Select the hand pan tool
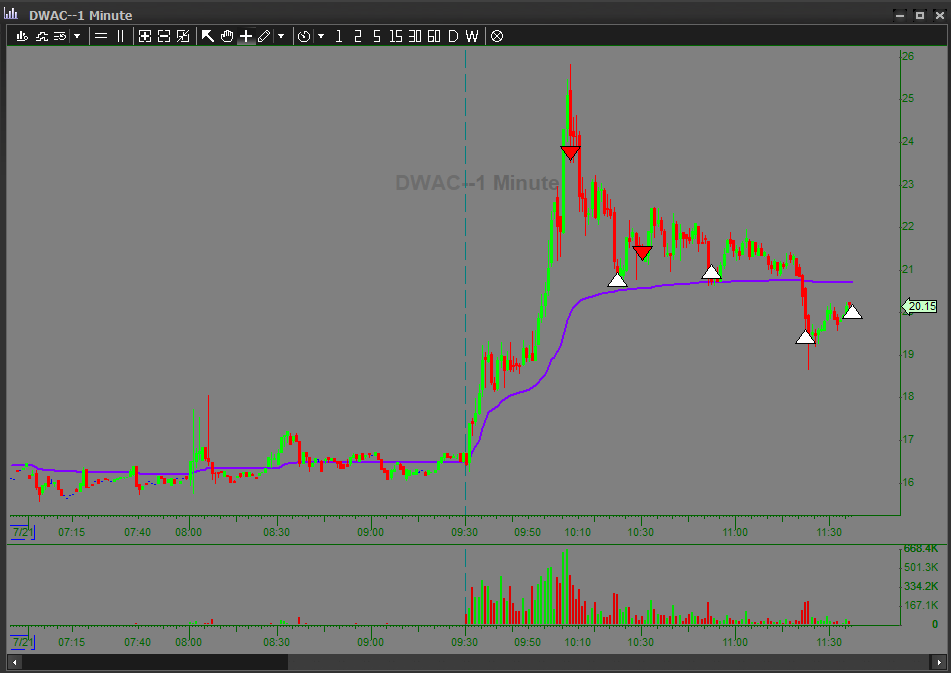The height and width of the screenshot is (673, 951). [227, 36]
